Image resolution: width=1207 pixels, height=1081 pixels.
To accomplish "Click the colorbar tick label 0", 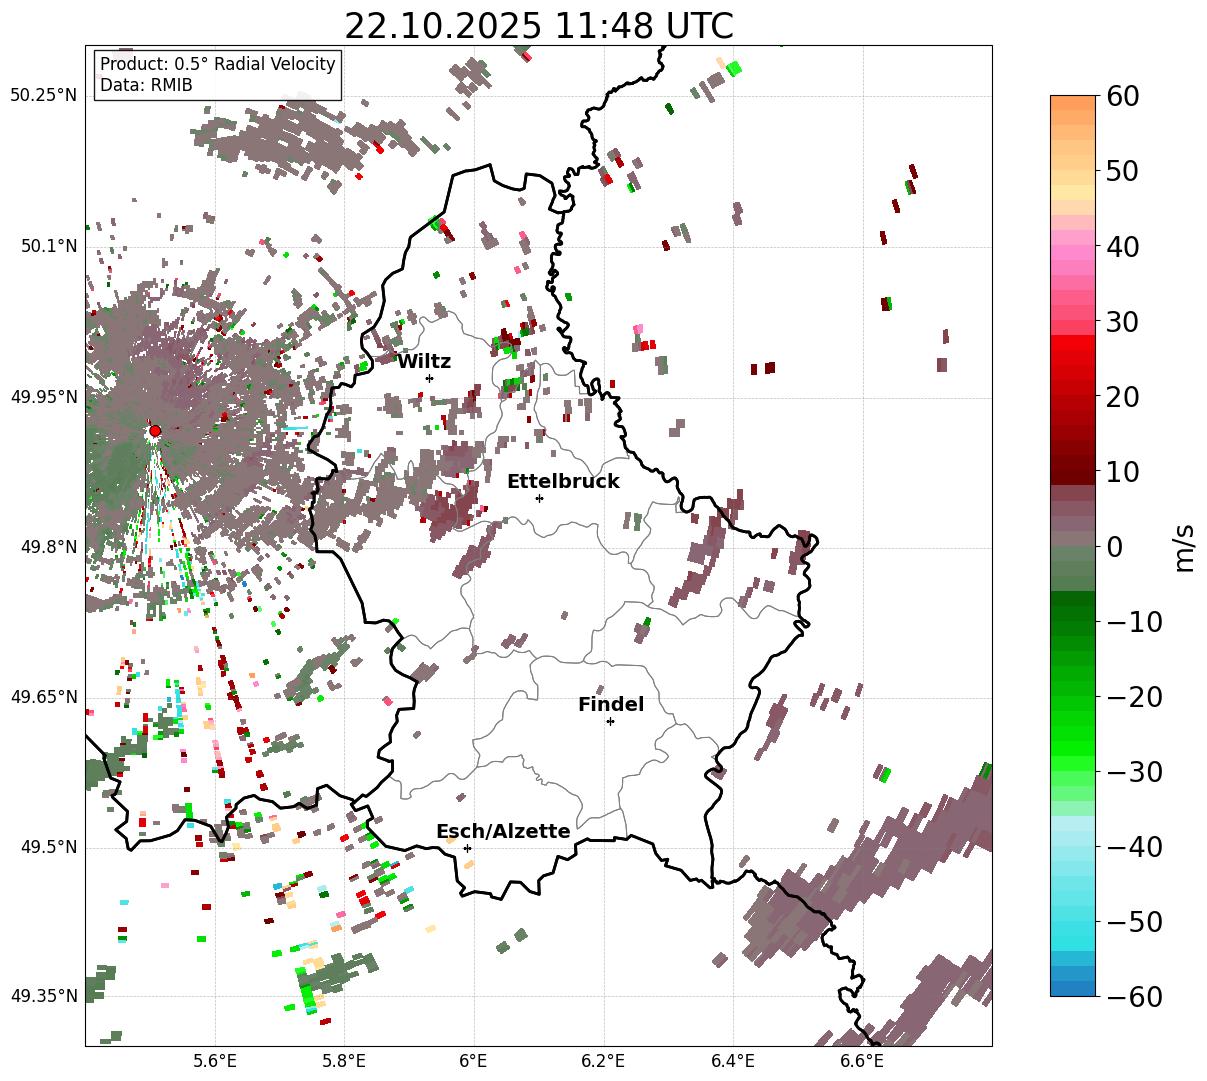I will click(1113, 547).
